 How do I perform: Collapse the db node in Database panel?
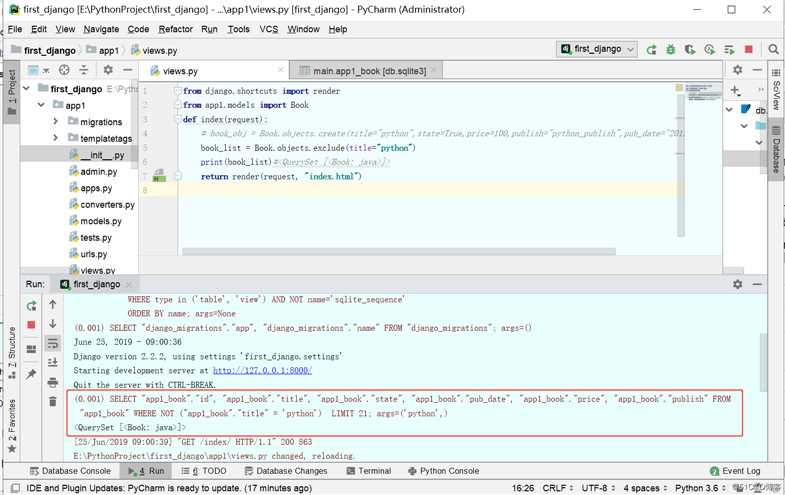tap(729, 110)
